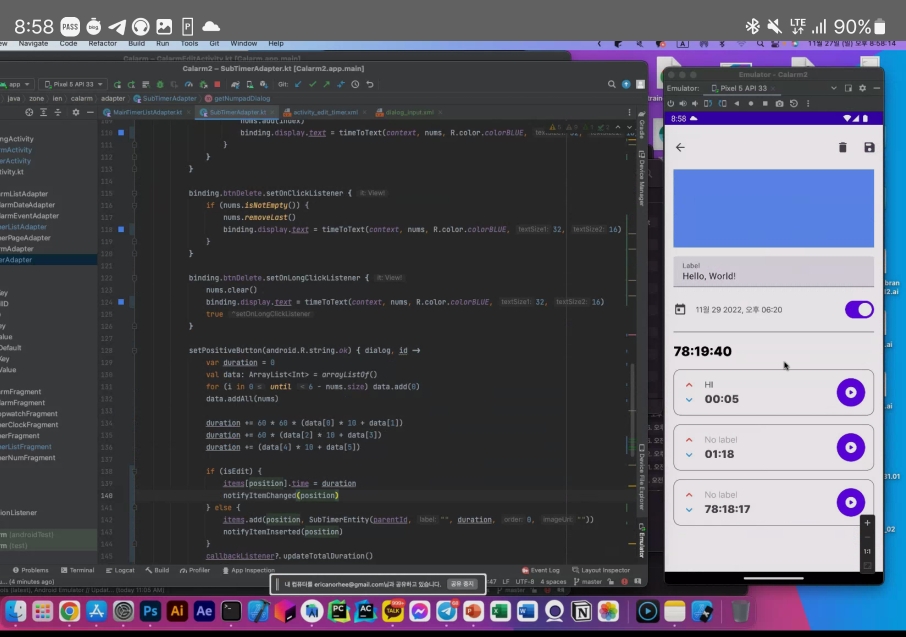Open the Problems tool window
This screenshot has width=906, height=637.
31,570
